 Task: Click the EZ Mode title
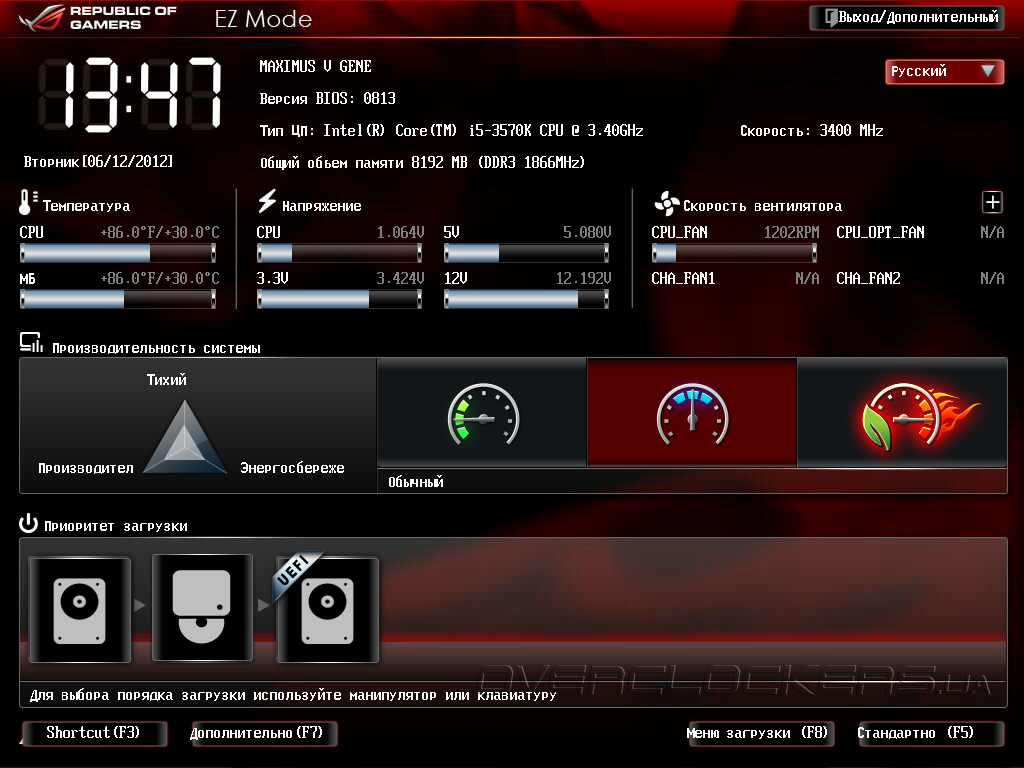tap(263, 19)
